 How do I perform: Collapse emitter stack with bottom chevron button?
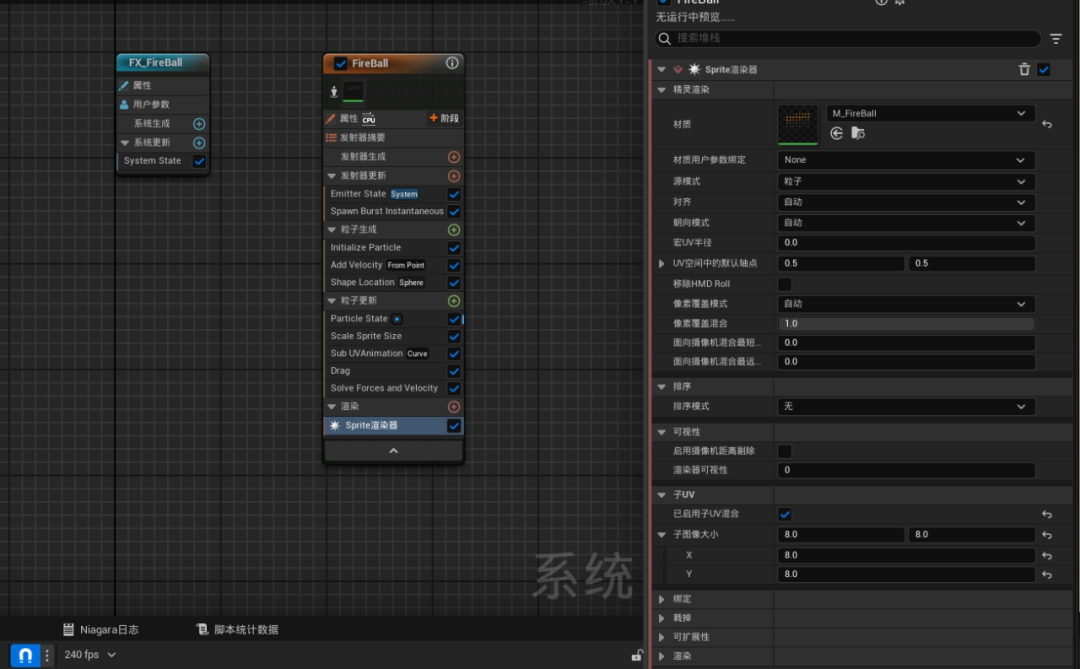coord(393,451)
